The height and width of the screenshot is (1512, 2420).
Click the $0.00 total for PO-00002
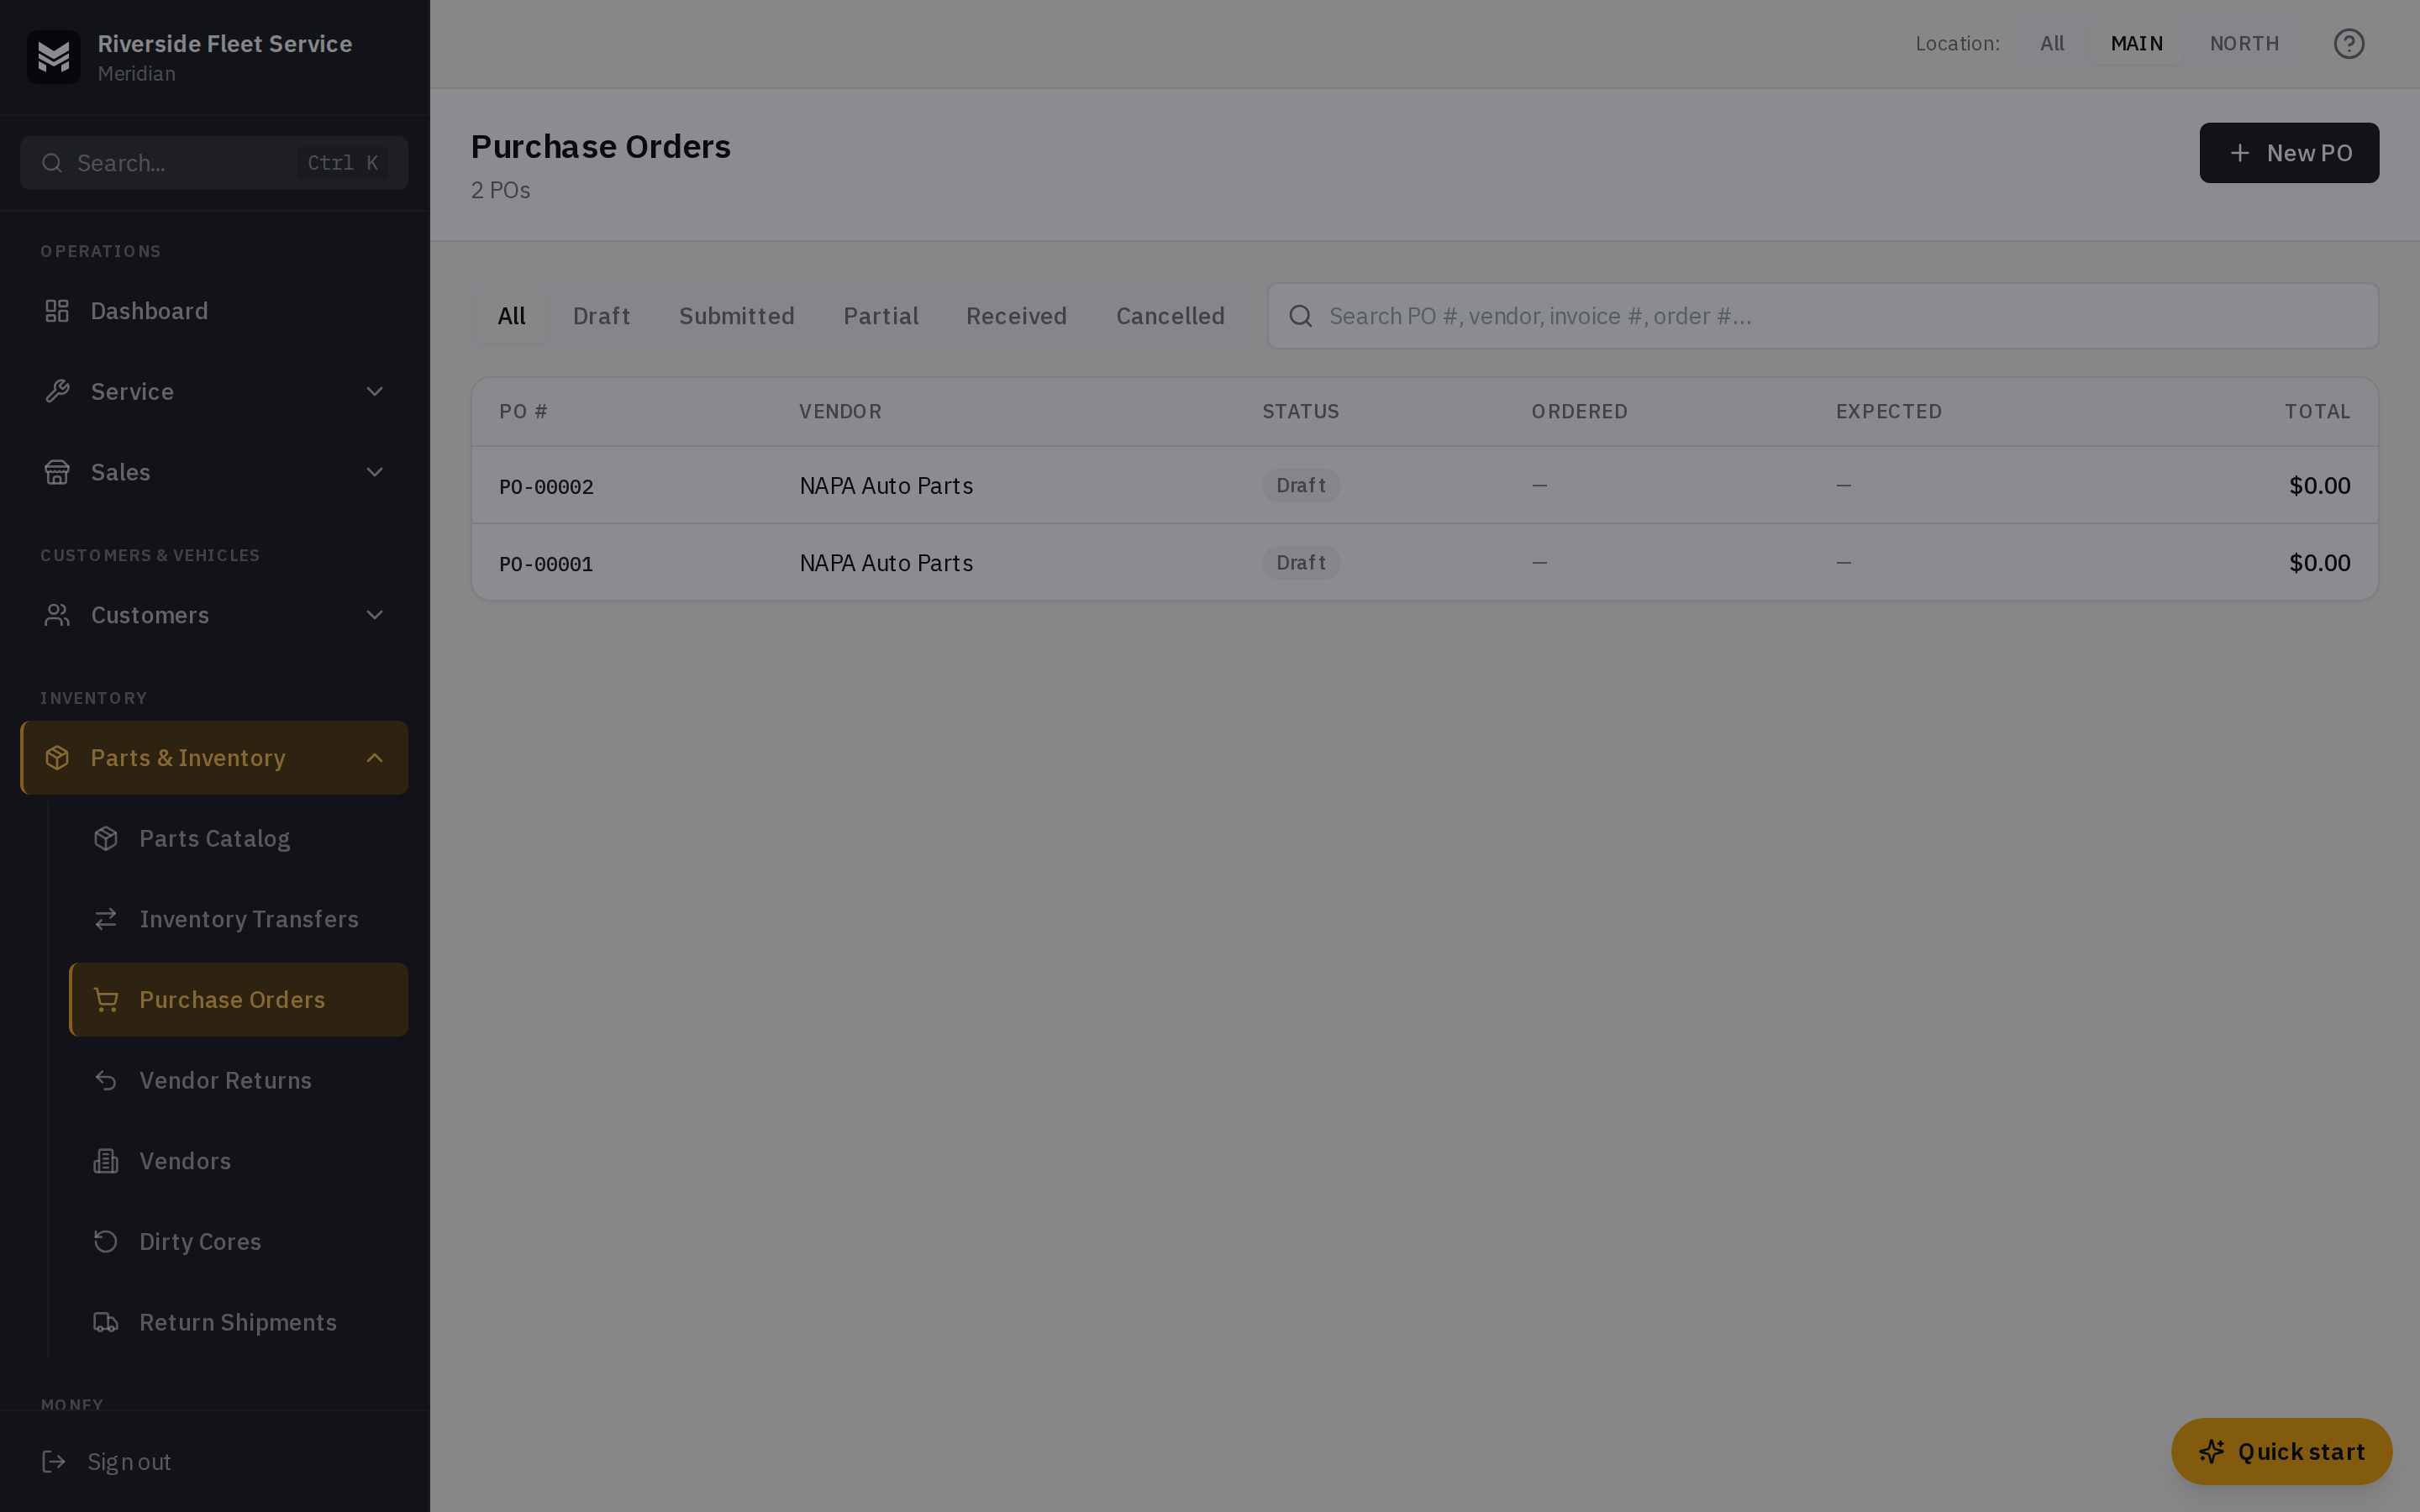click(2319, 486)
